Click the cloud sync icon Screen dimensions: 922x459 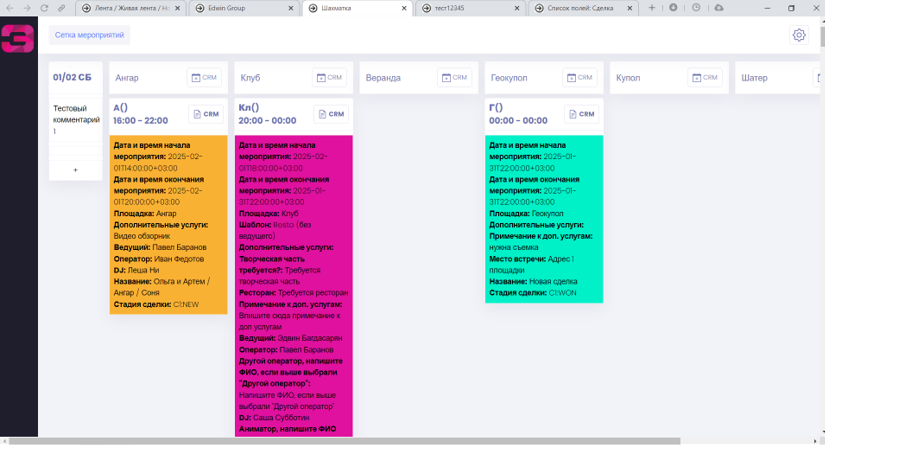(719, 8)
